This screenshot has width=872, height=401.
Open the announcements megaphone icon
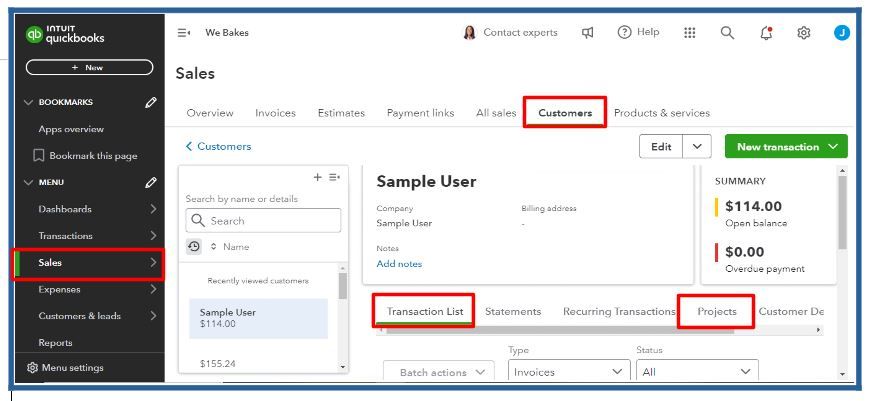[x=587, y=33]
